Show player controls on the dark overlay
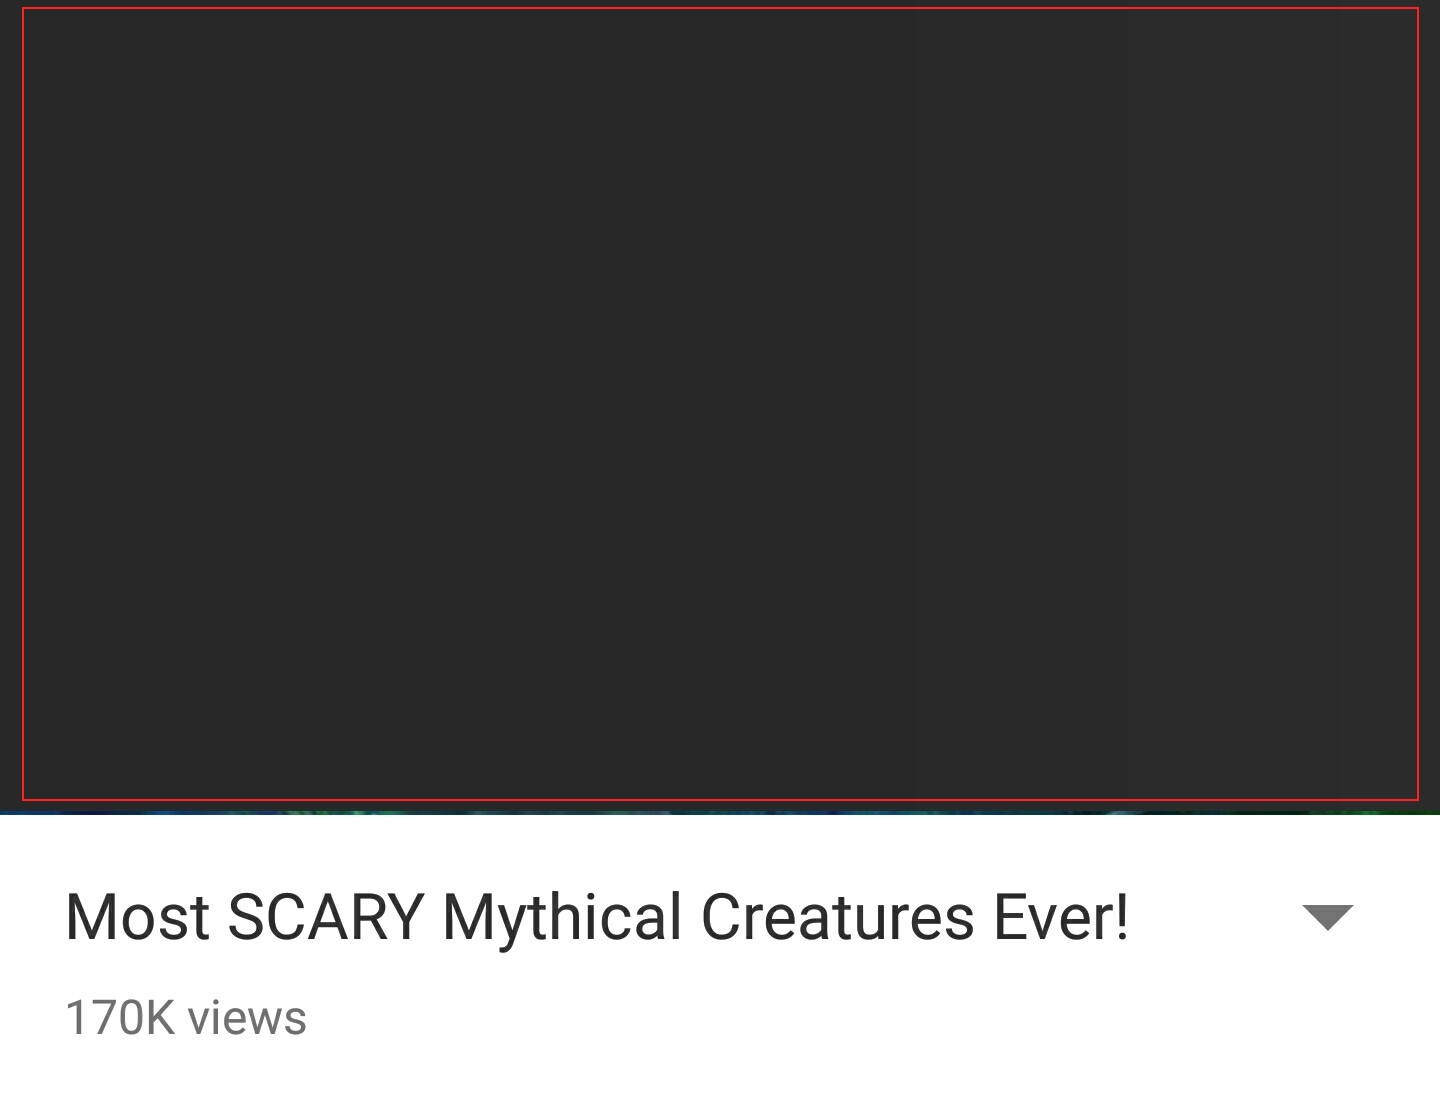The height and width of the screenshot is (1098, 1440). pyautogui.click(x=720, y=404)
